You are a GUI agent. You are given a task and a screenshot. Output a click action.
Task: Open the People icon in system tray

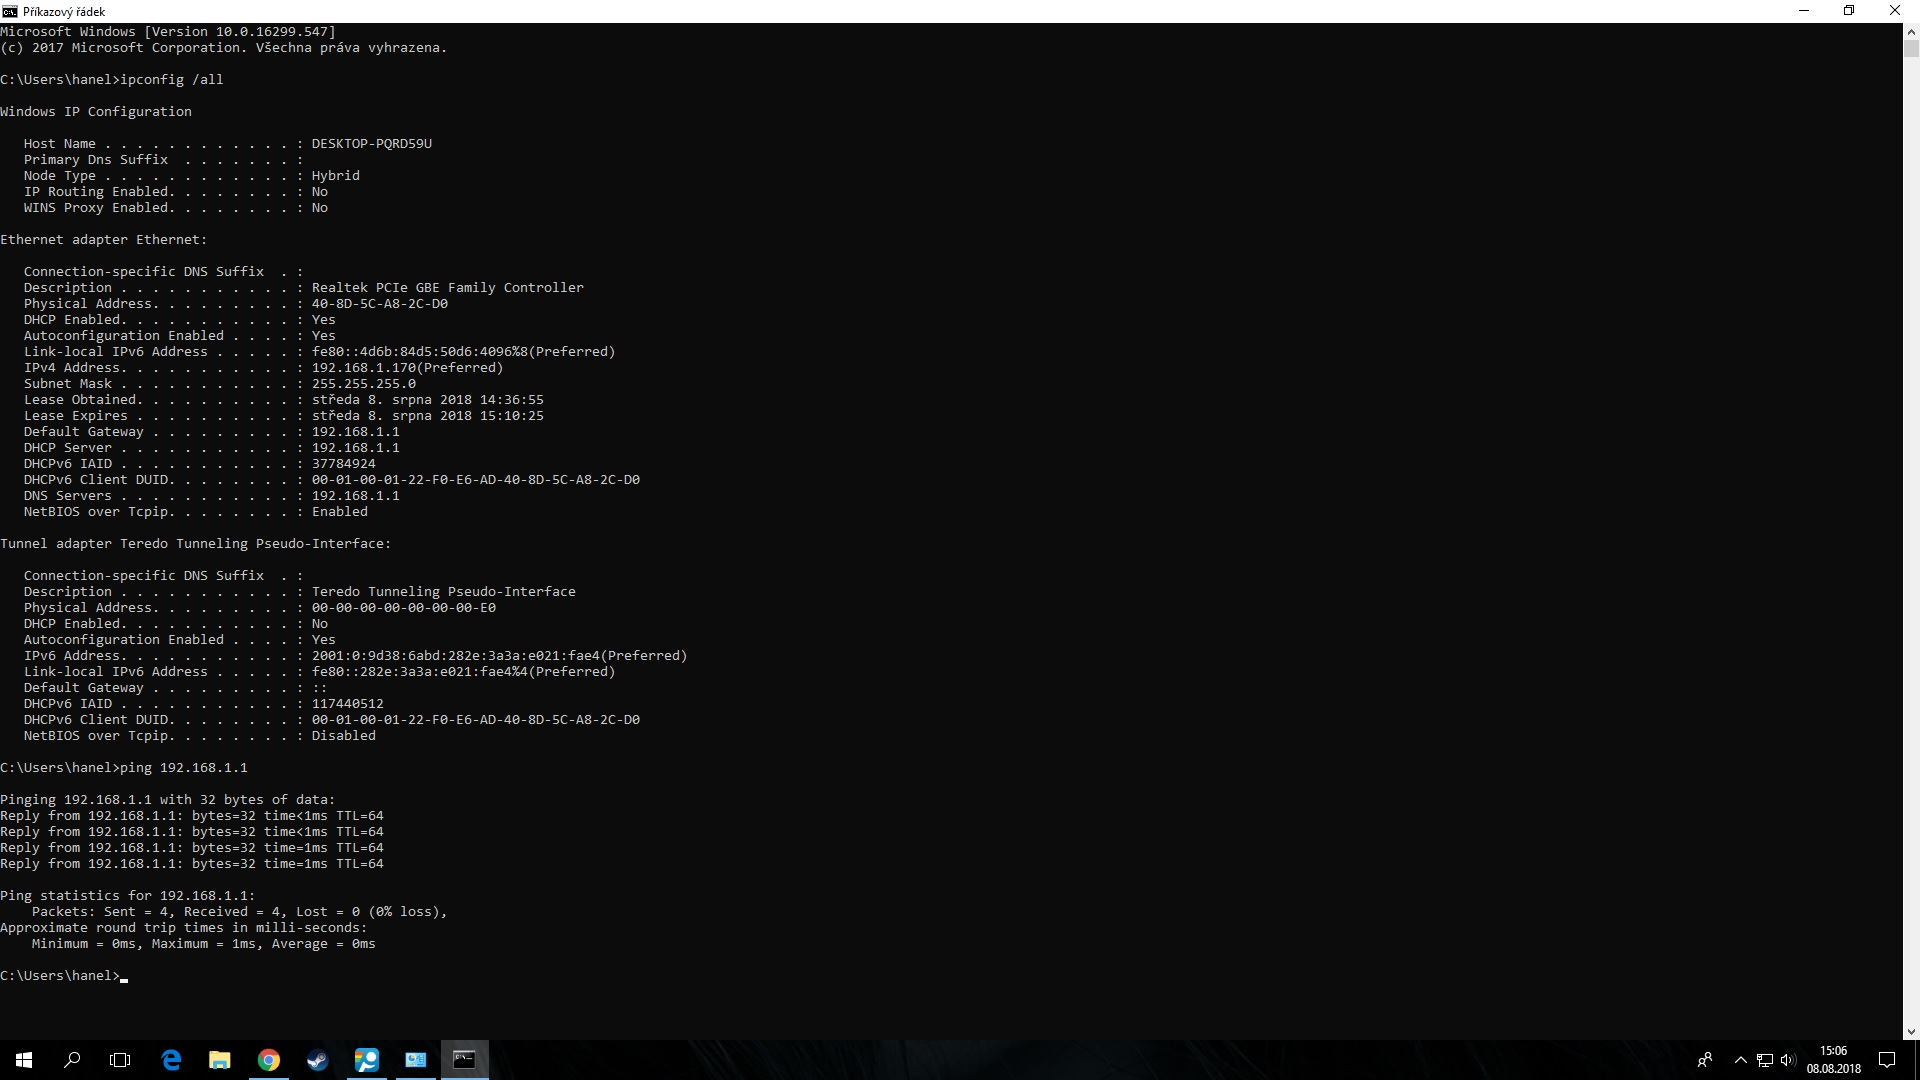pos(1705,1060)
